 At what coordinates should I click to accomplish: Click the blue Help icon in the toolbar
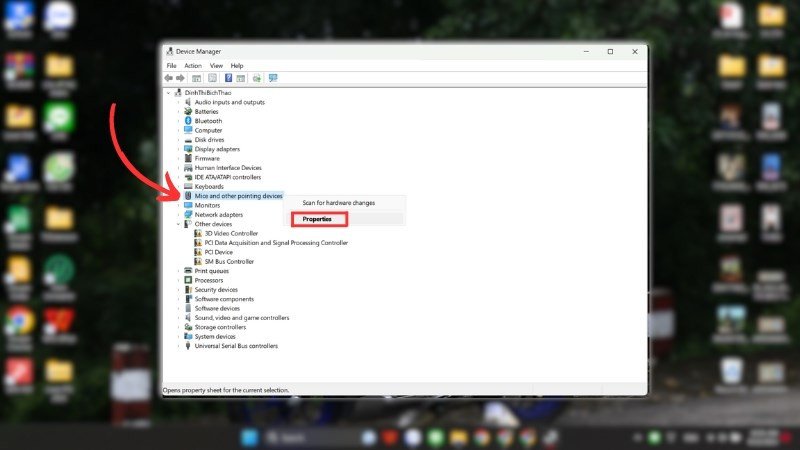(x=228, y=78)
